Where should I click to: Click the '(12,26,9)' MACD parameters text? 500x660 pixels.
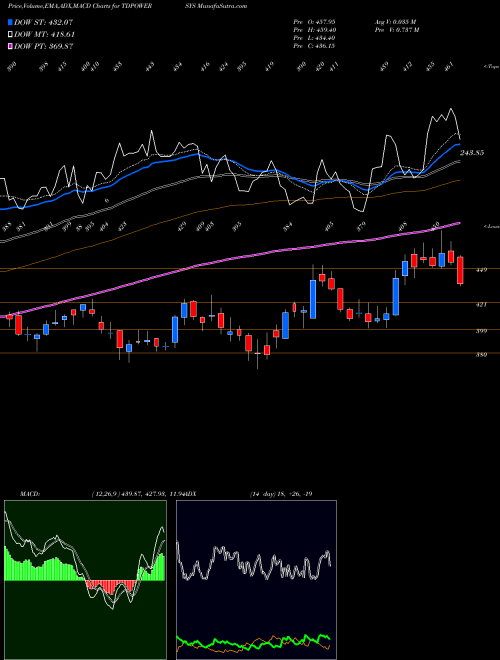pos(106,494)
